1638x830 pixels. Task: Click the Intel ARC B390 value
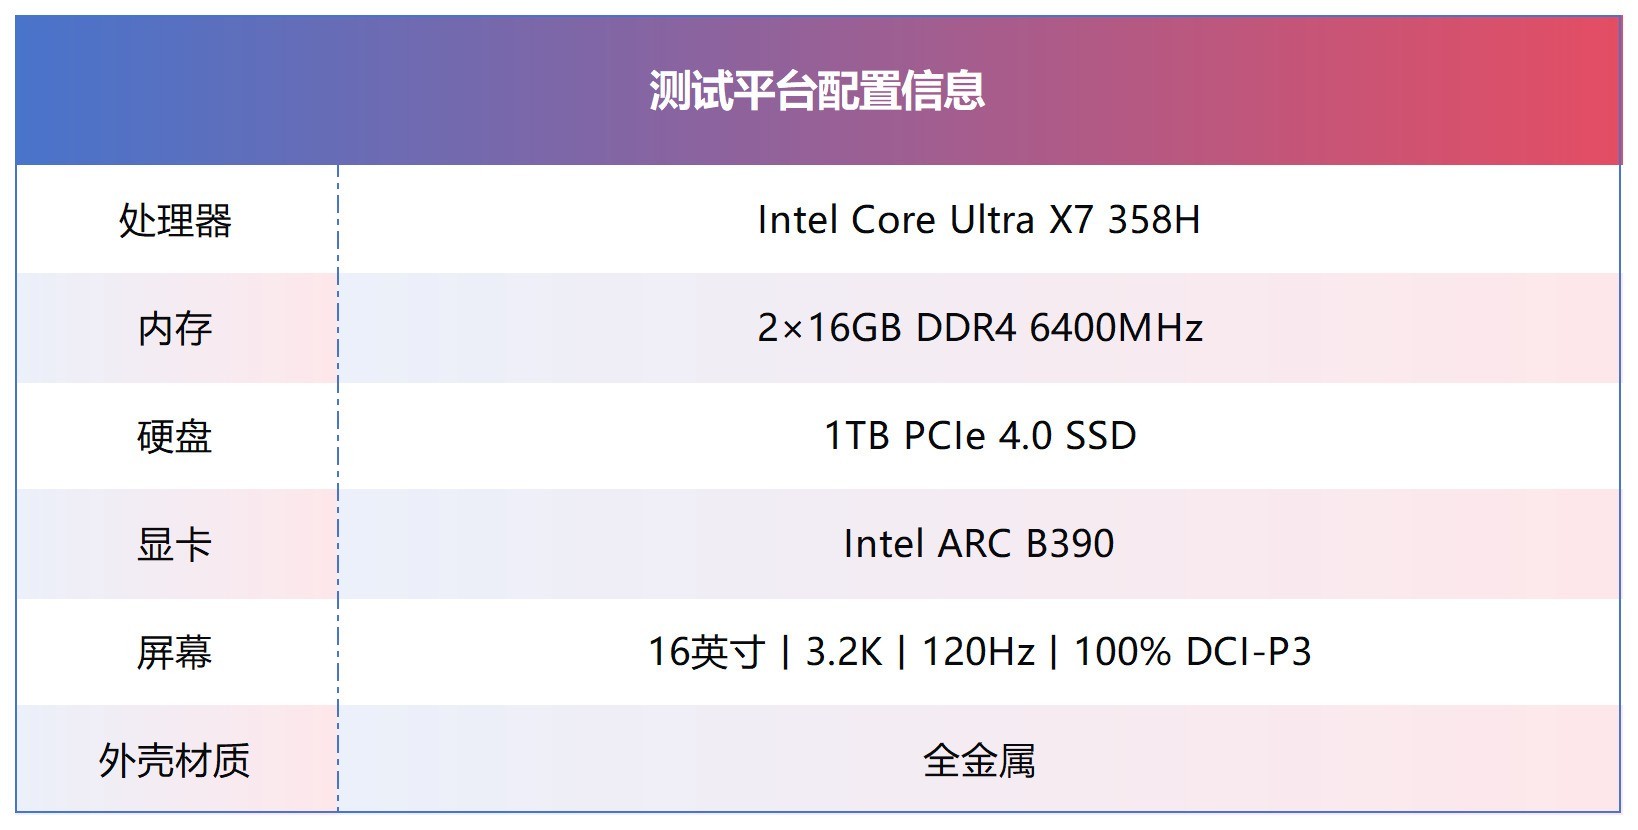click(979, 544)
